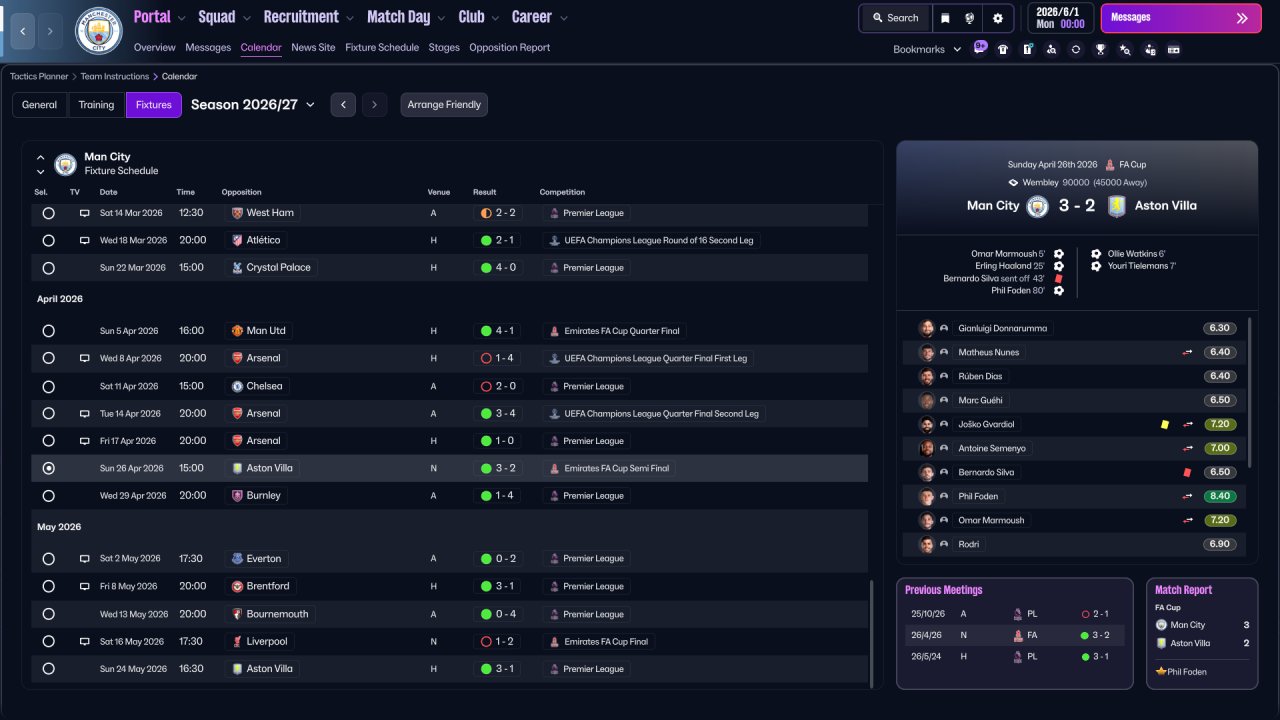Open the Messages continue button
1280x720 pixels.
[x=1181, y=18]
